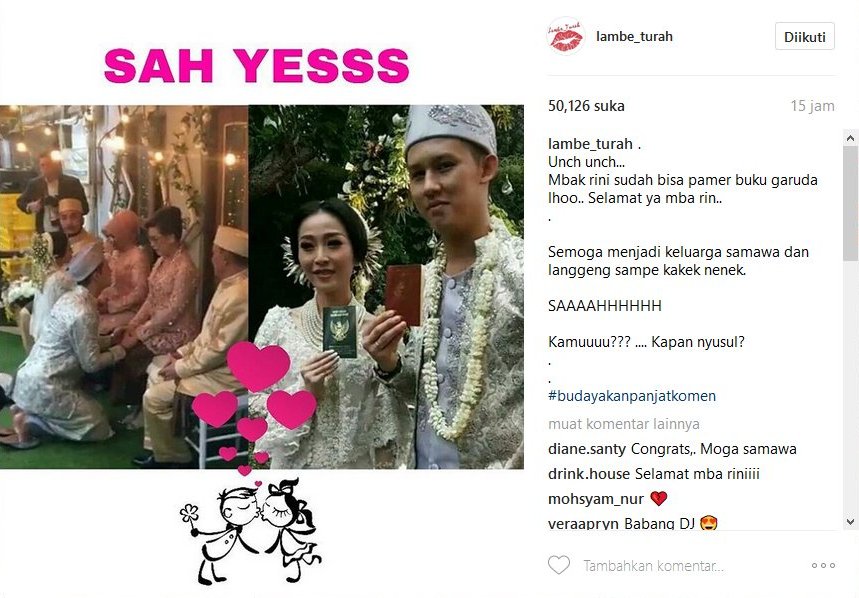Open the #budayakanpanjatkomen hashtag
Screen dimensions: 859x598
[x=632, y=396]
